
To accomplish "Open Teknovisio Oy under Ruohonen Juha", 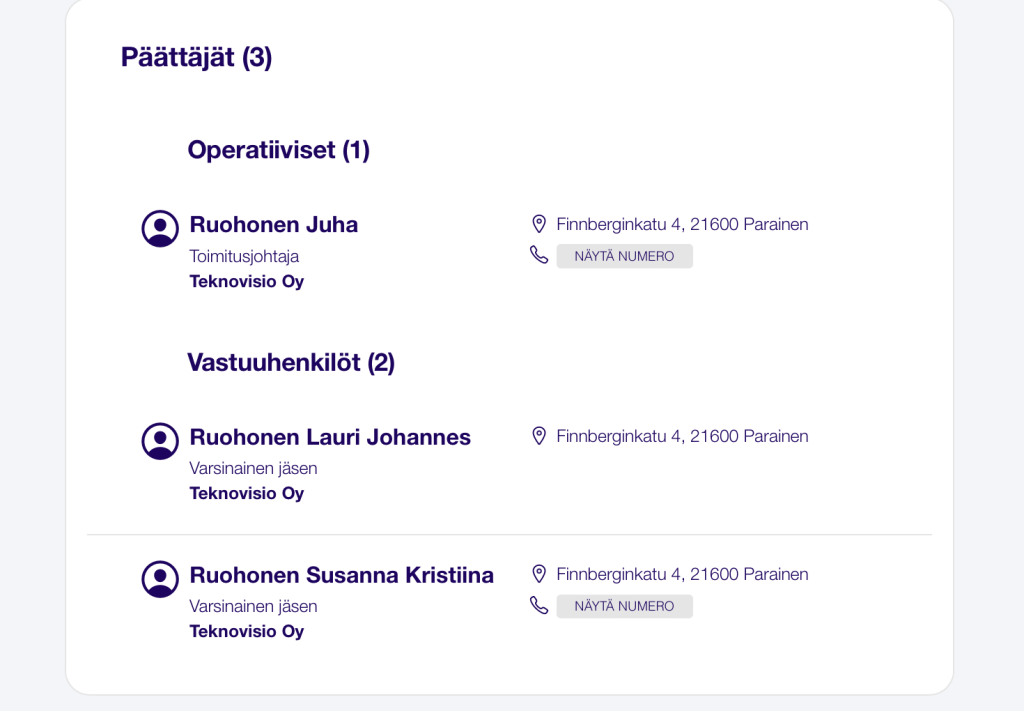I will coord(247,281).
